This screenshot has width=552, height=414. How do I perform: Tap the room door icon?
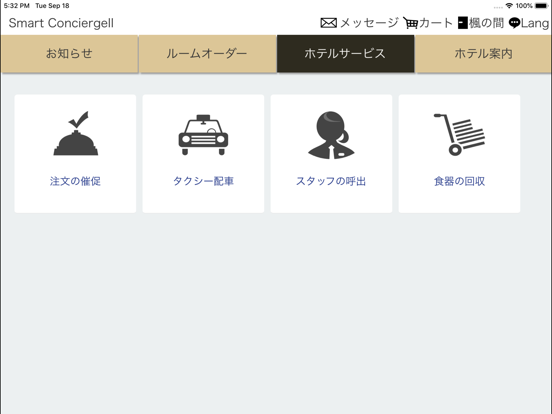(463, 23)
